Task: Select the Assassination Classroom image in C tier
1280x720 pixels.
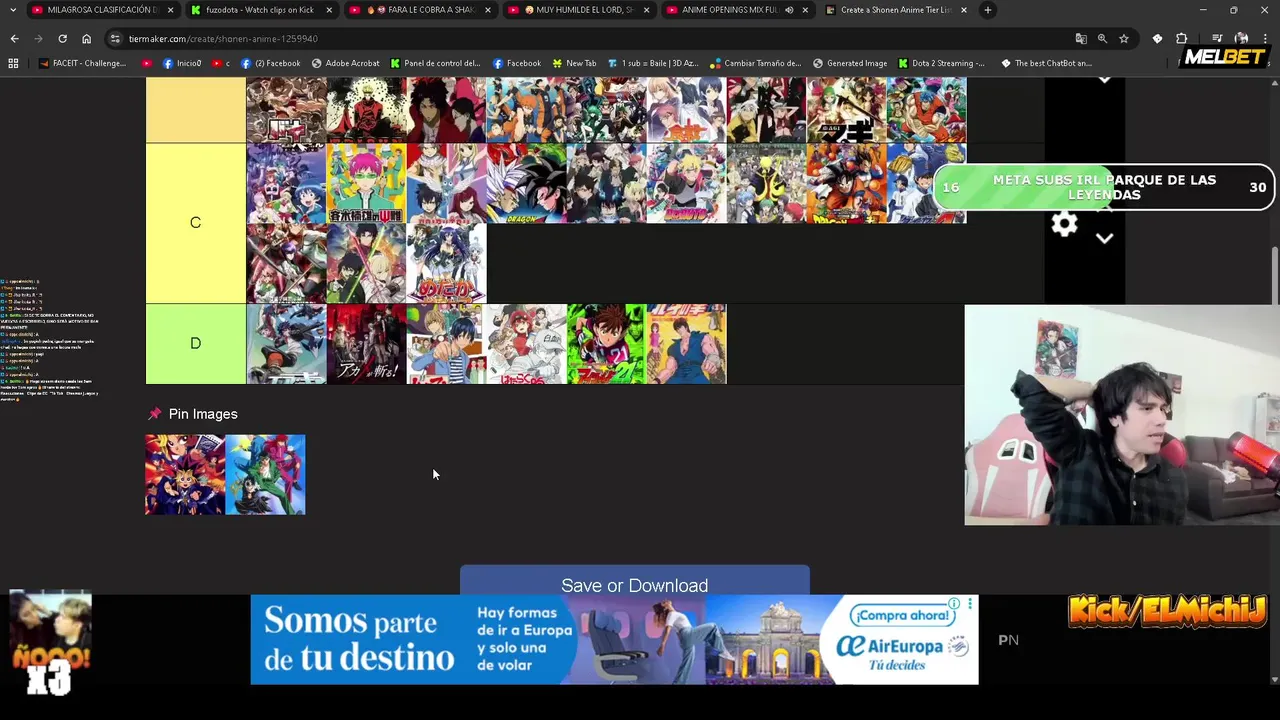Action: [x=766, y=183]
